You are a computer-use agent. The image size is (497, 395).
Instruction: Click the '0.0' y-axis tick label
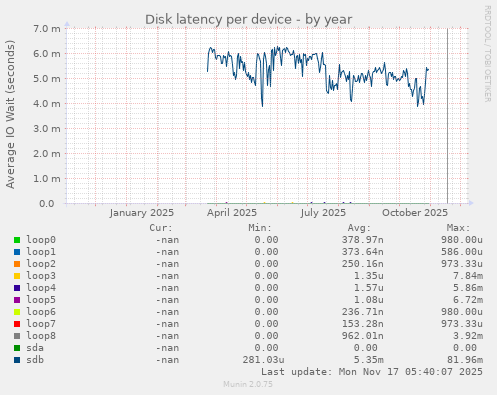point(47,204)
